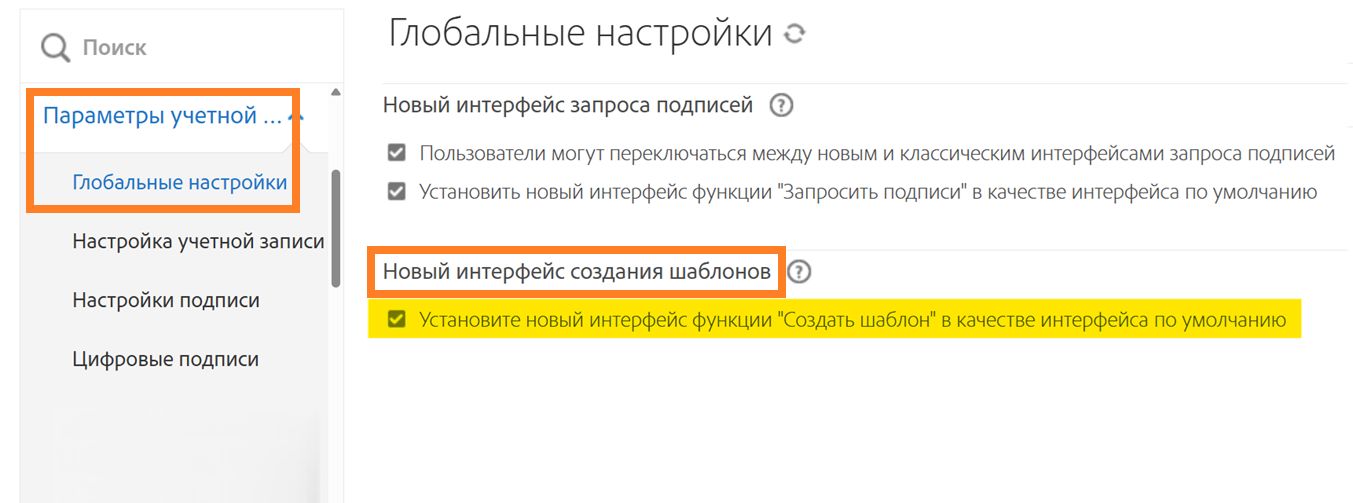Click the Глобальные настройки page title

click(x=580, y=34)
